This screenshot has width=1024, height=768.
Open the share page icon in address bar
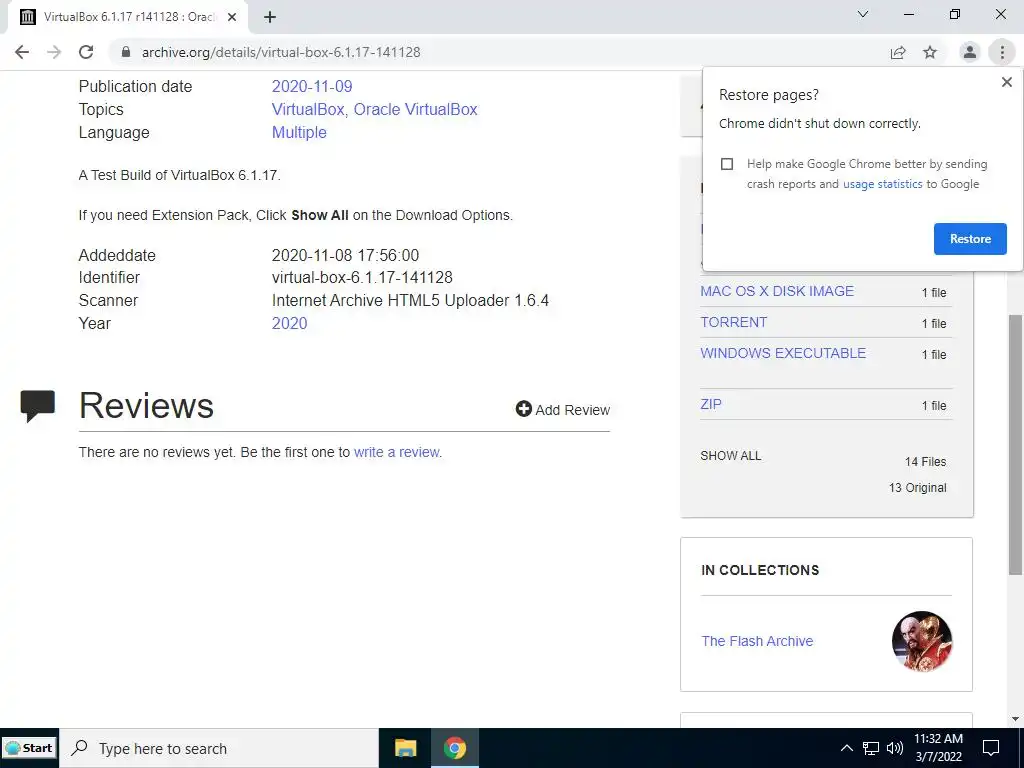[x=898, y=52]
